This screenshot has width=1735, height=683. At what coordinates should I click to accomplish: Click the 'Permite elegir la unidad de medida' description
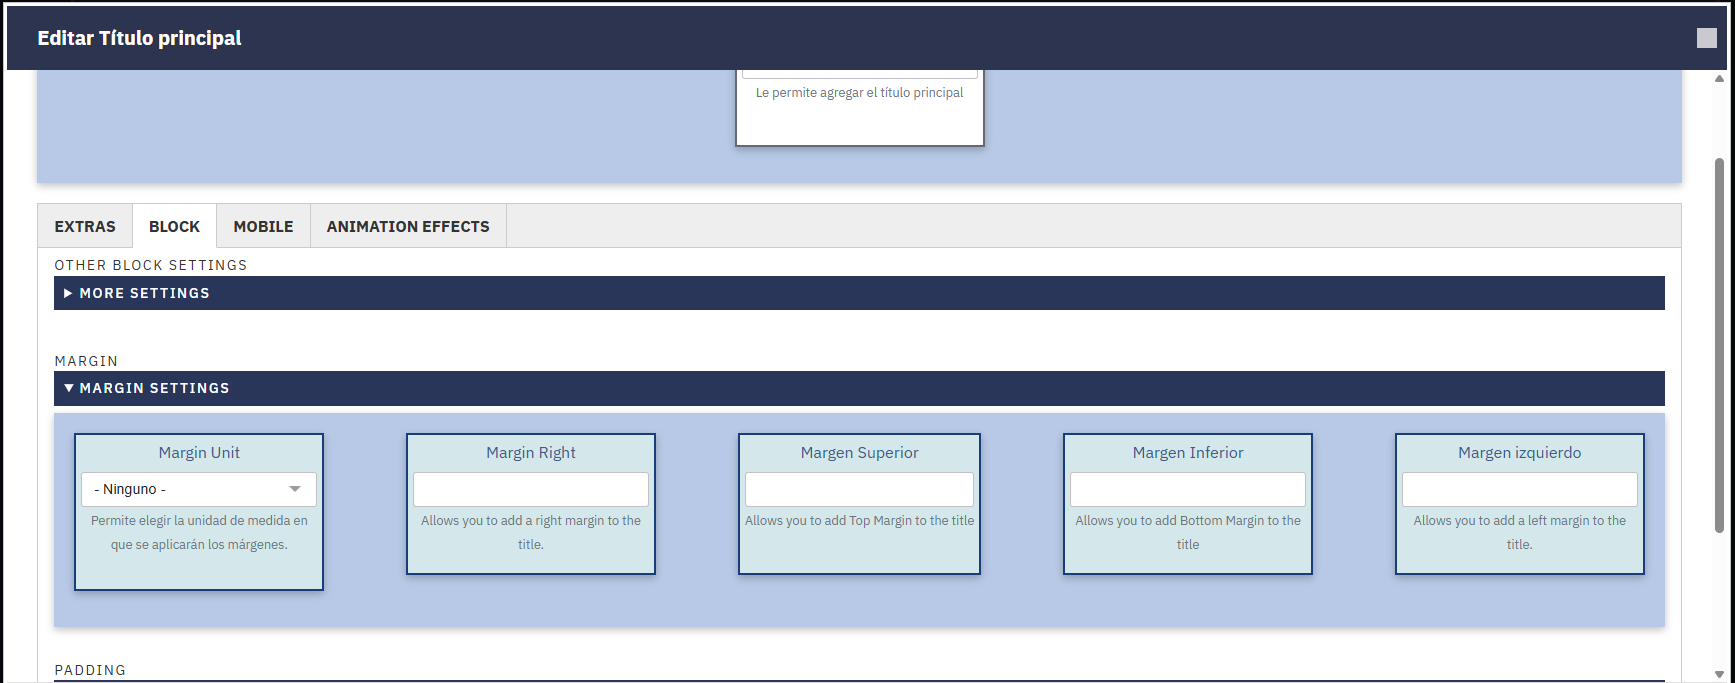tap(199, 533)
